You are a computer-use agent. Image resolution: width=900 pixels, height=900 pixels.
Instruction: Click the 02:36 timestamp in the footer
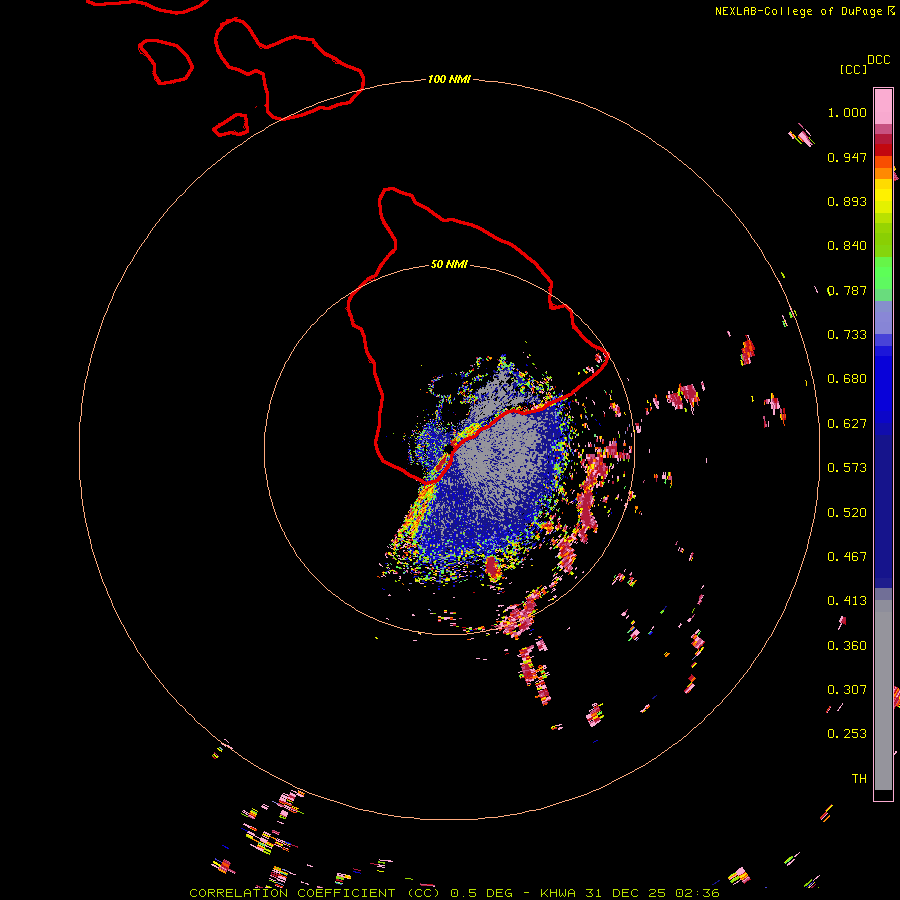[697, 893]
